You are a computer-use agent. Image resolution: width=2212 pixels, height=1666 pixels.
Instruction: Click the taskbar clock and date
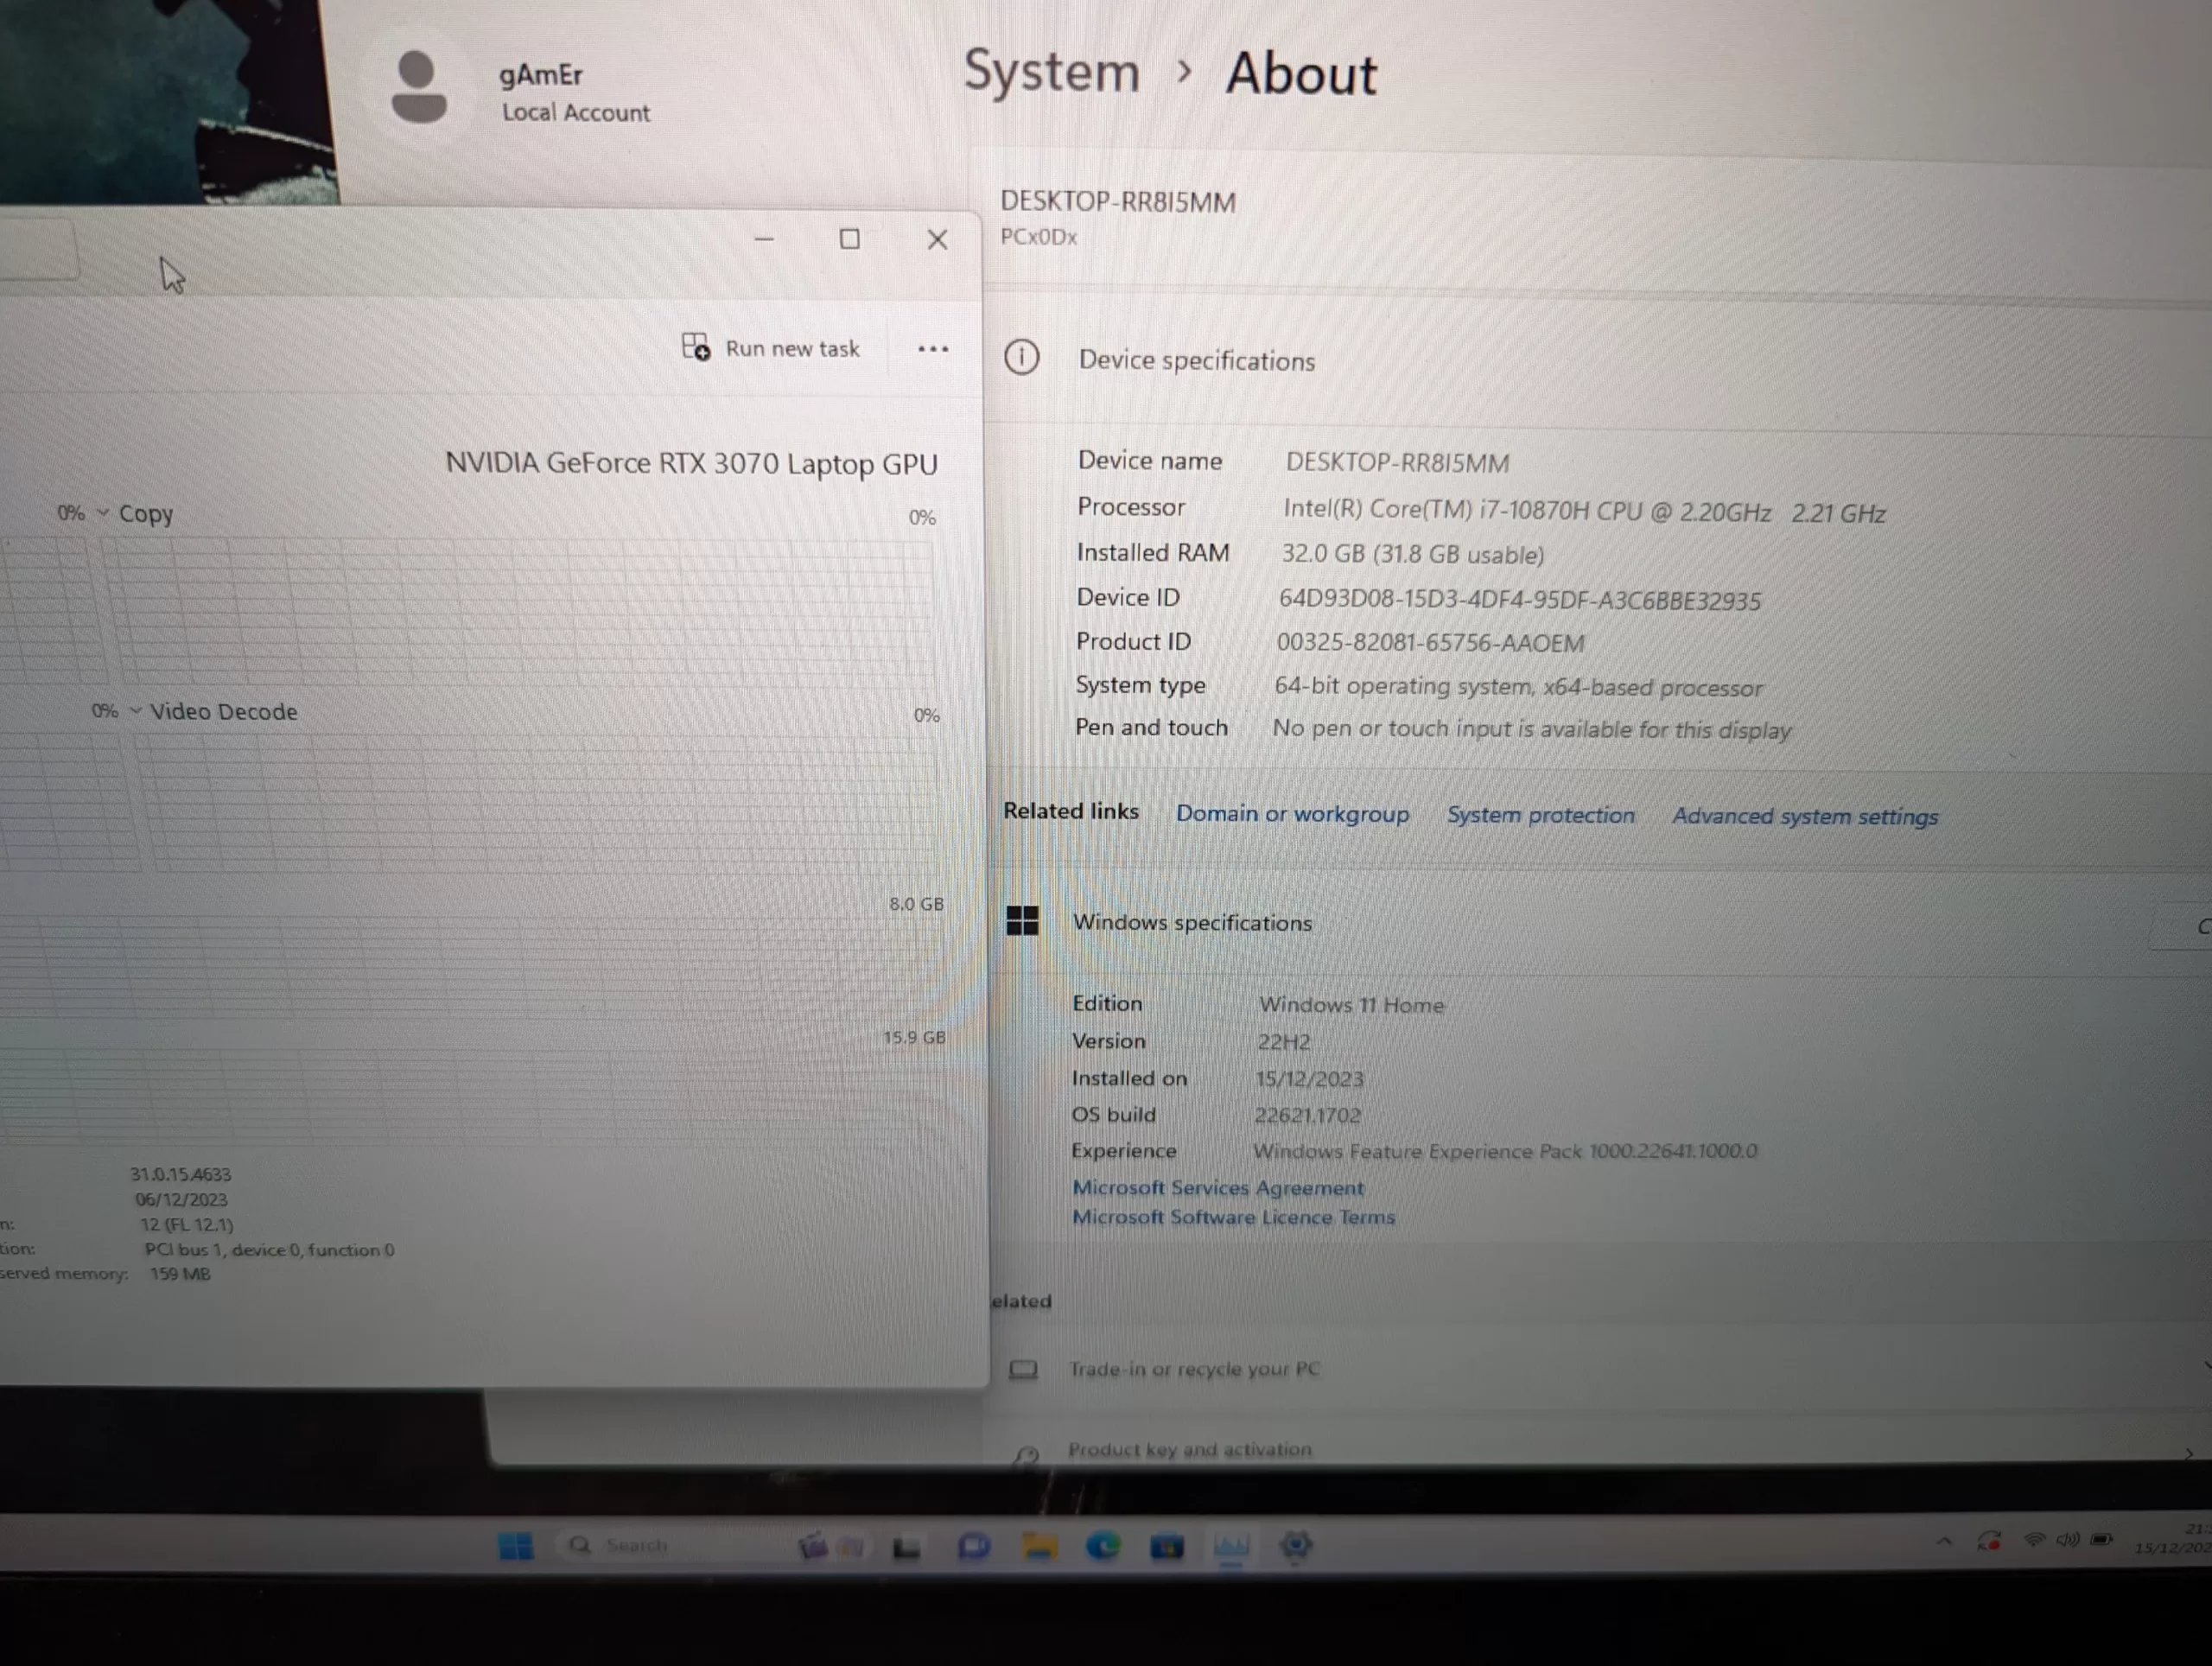(x=2174, y=1538)
